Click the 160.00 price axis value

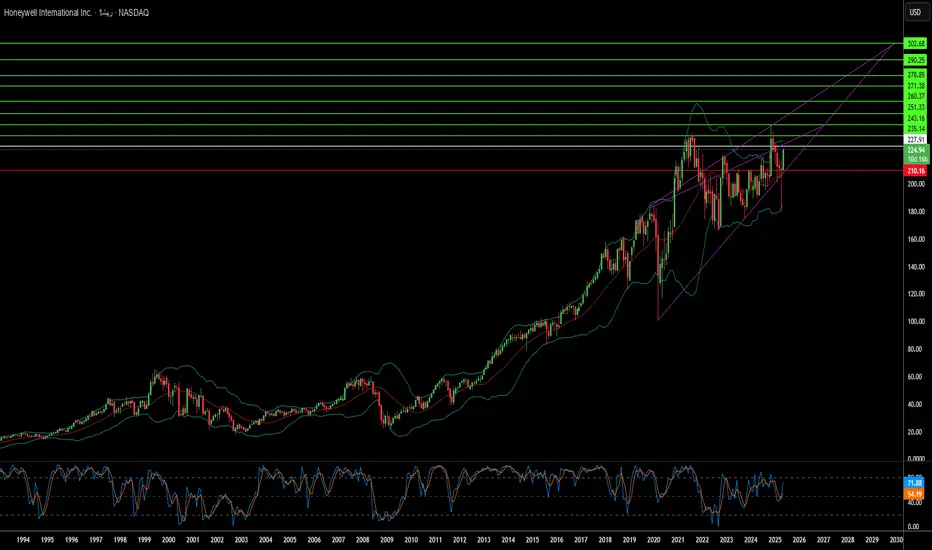click(915, 240)
